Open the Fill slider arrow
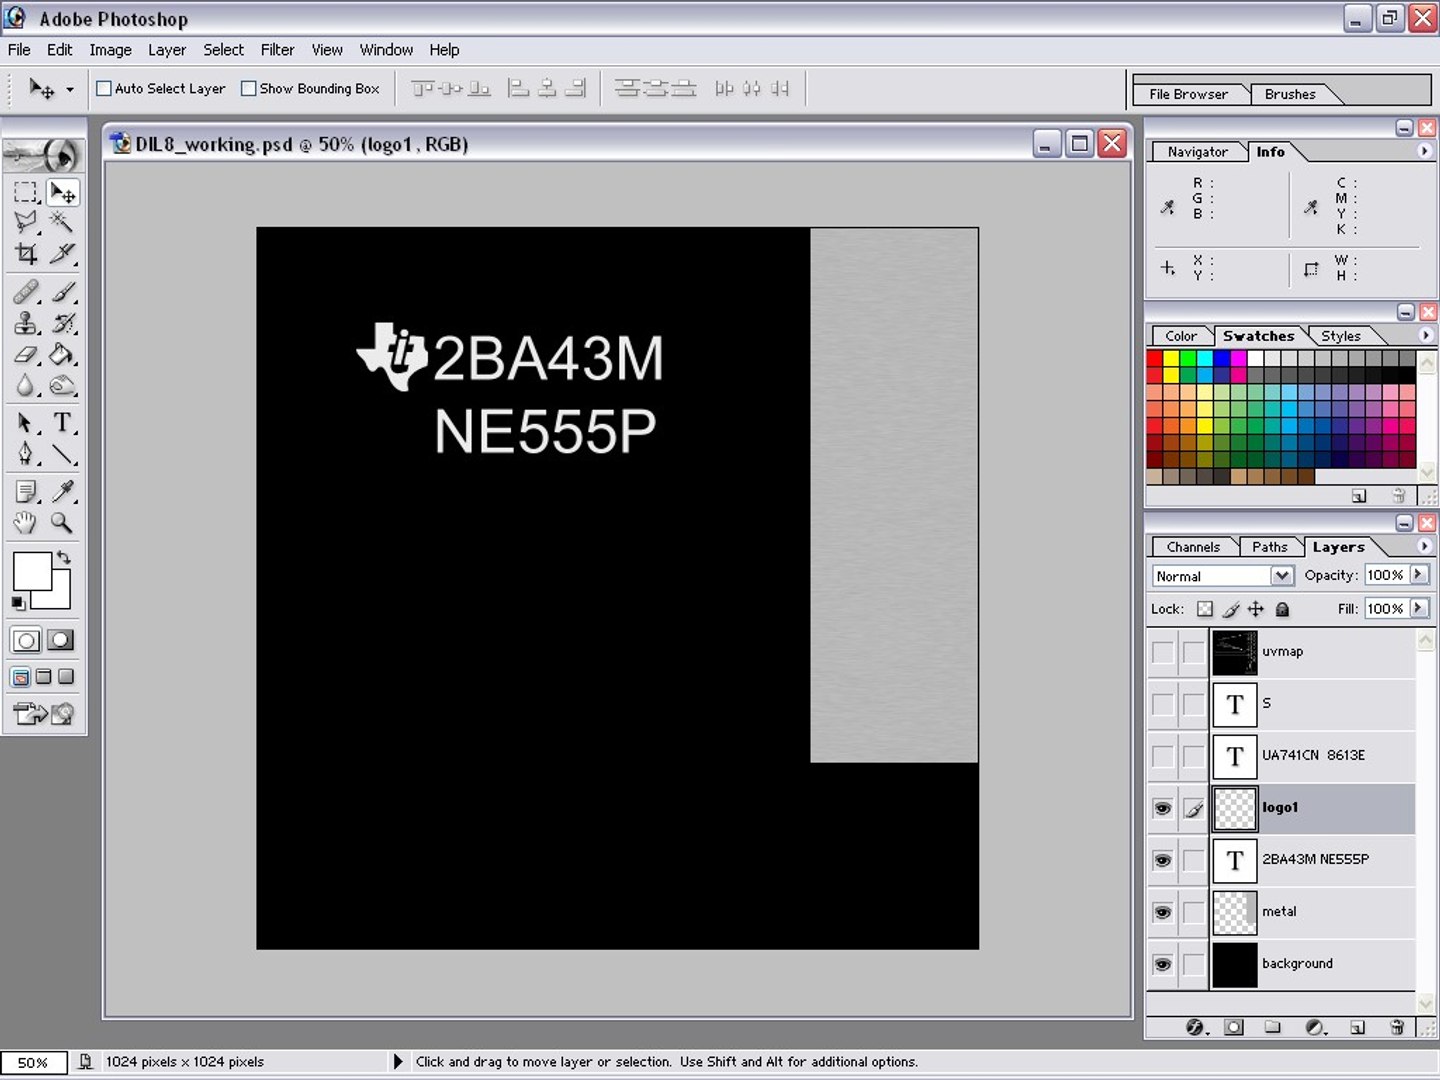Viewport: 1440px width, 1080px height. tap(1419, 608)
